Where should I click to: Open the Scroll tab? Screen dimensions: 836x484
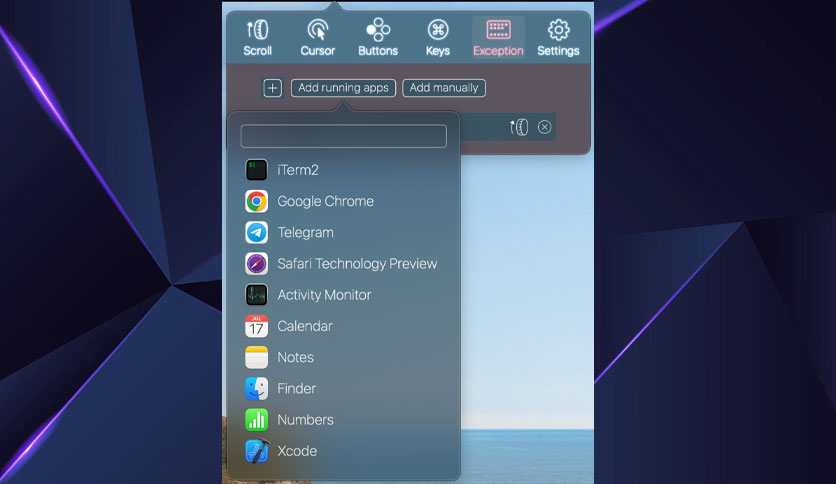258,38
